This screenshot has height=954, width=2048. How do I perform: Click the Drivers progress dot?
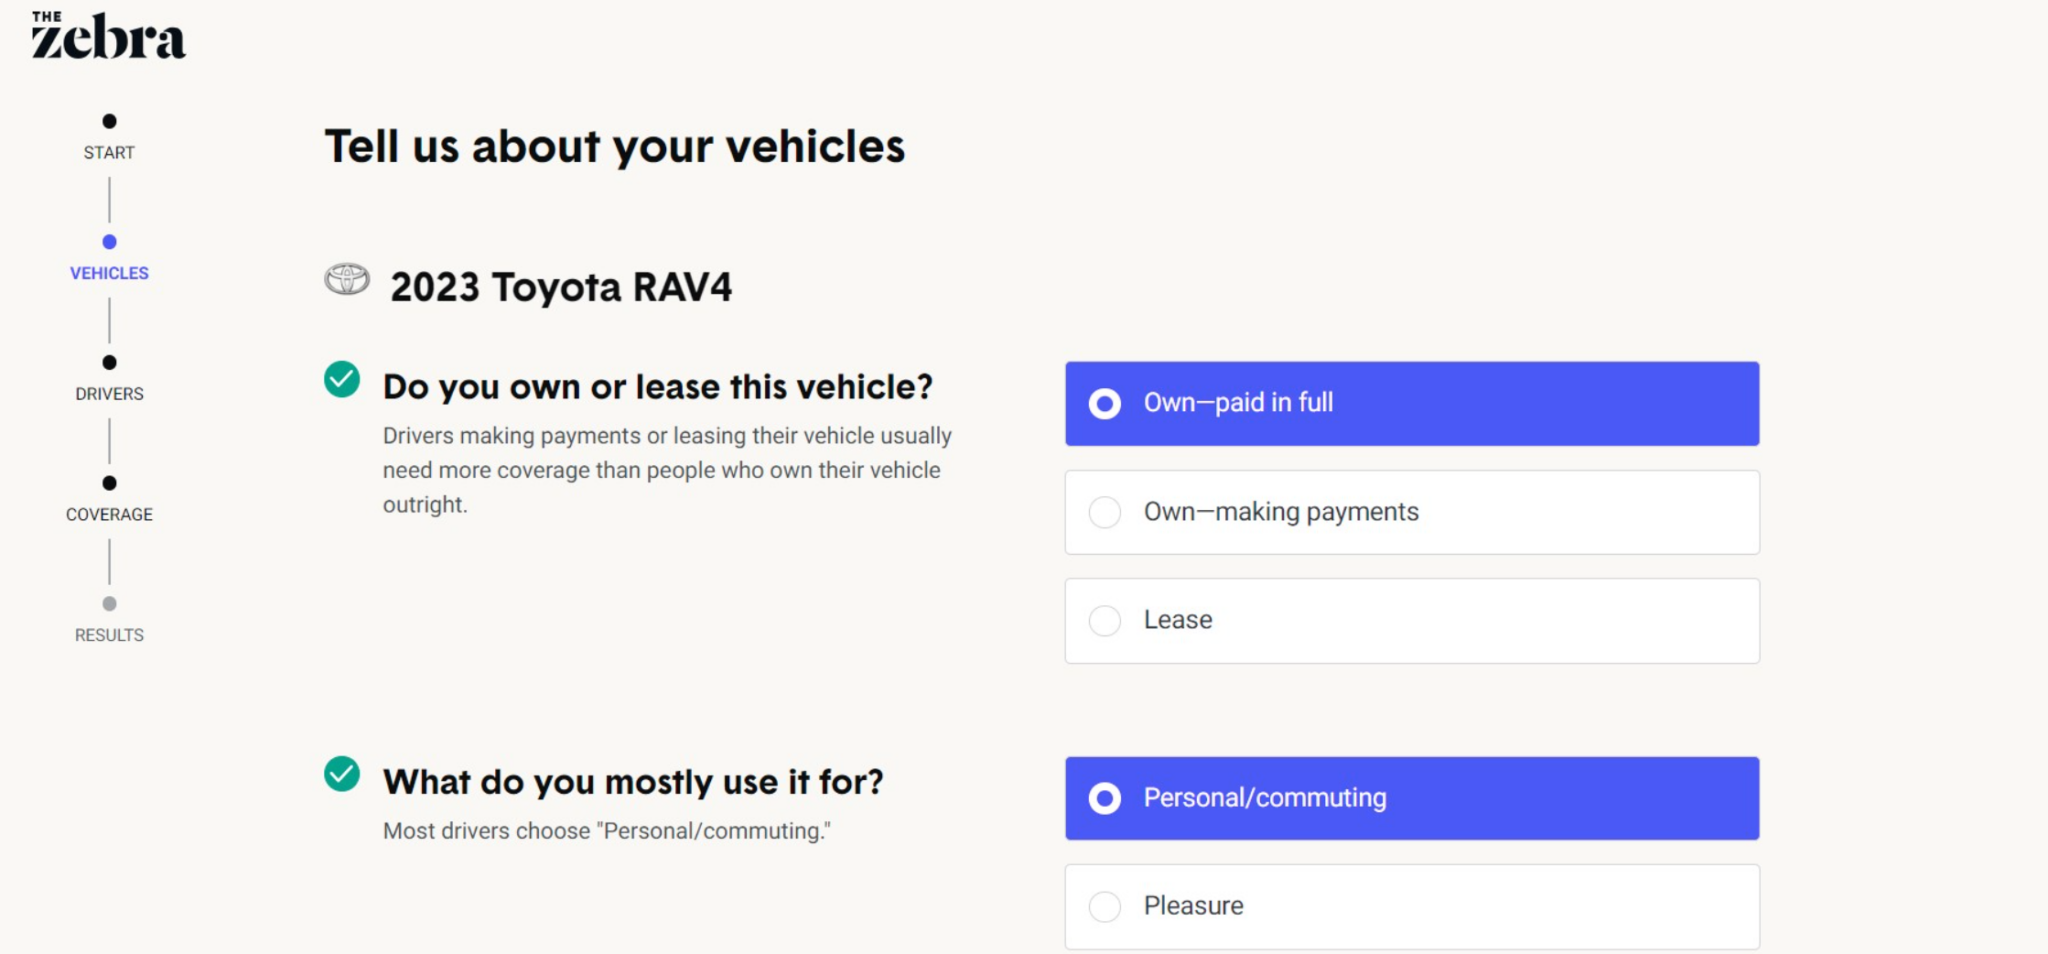pyautogui.click(x=109, y=362)
